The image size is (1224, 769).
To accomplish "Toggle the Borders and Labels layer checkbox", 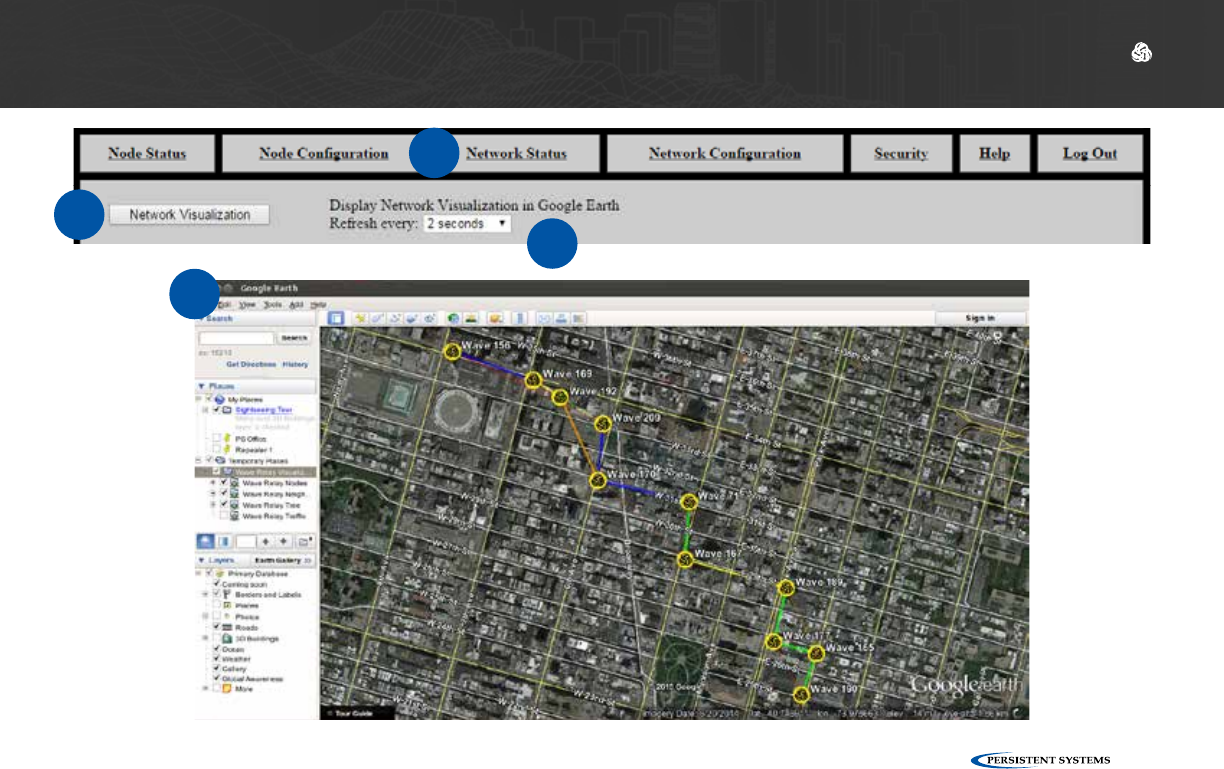I will (216, 593).
